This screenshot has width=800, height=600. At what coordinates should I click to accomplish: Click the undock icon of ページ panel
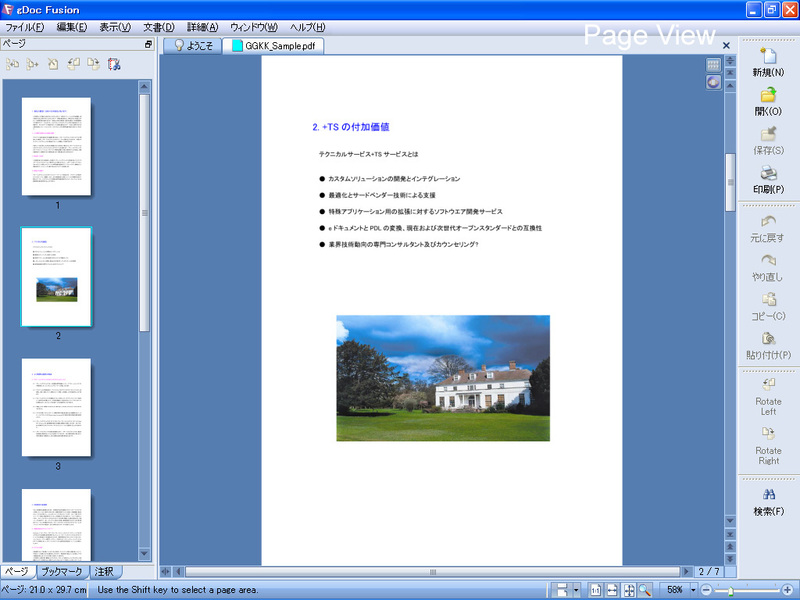148,44
